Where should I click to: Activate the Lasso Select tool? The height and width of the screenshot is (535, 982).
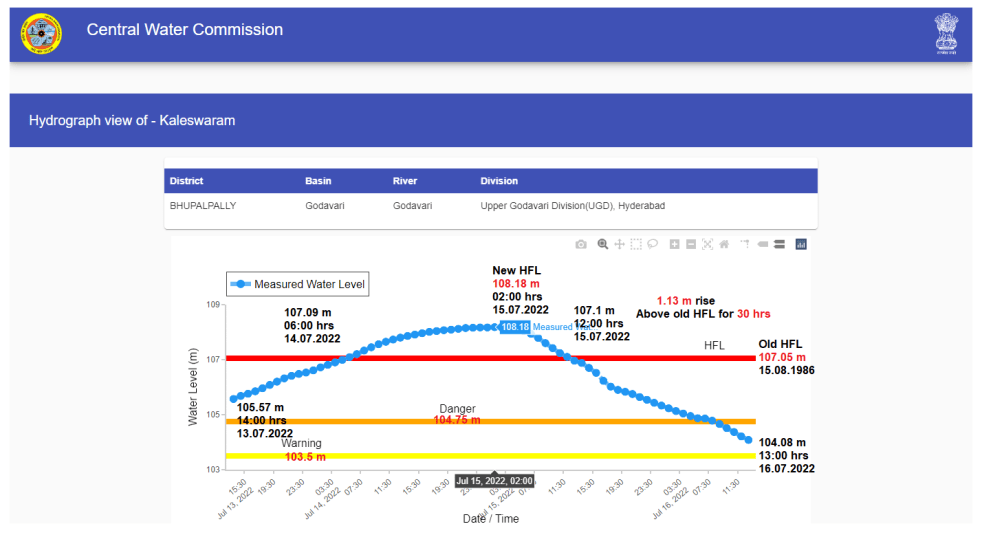coord(652,244)
